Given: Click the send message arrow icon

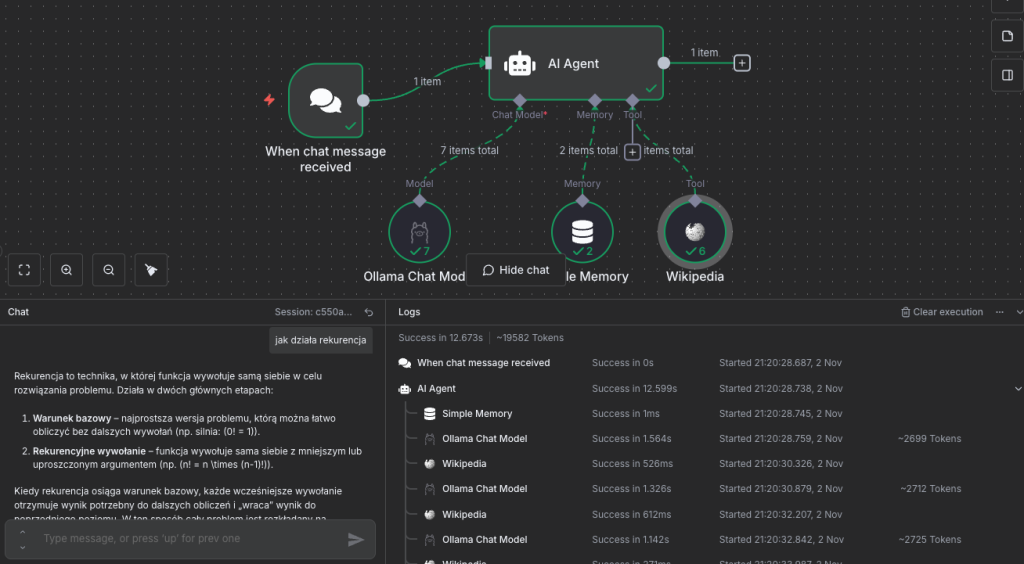Looking at the screenshot, I should (x=355, y=540).
